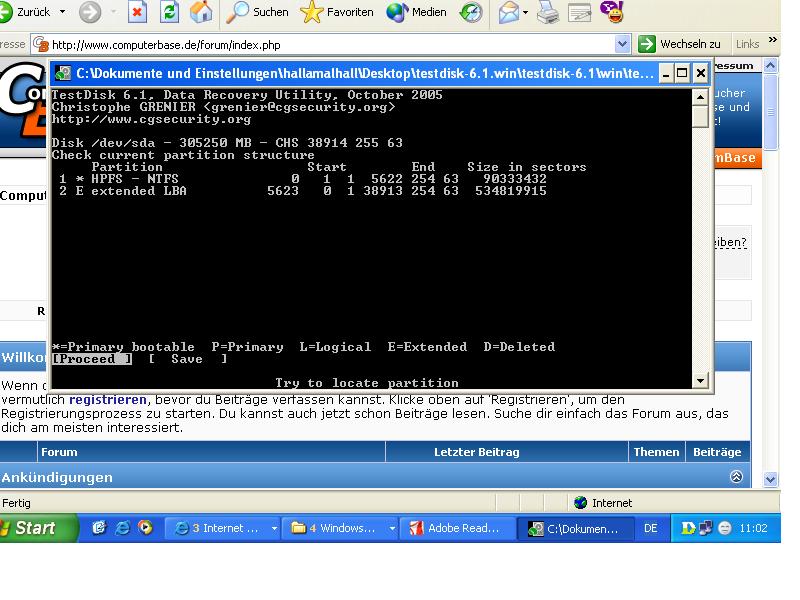Click browser page scrollbar up arrow
The height and width of the screenshot is (600, 800).
click(770, 65)
